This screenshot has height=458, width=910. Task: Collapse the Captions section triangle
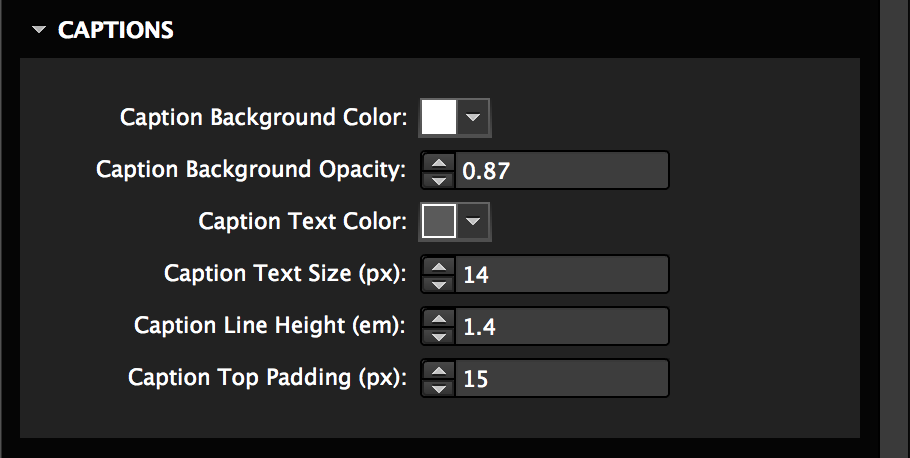[x=39, y=31]
